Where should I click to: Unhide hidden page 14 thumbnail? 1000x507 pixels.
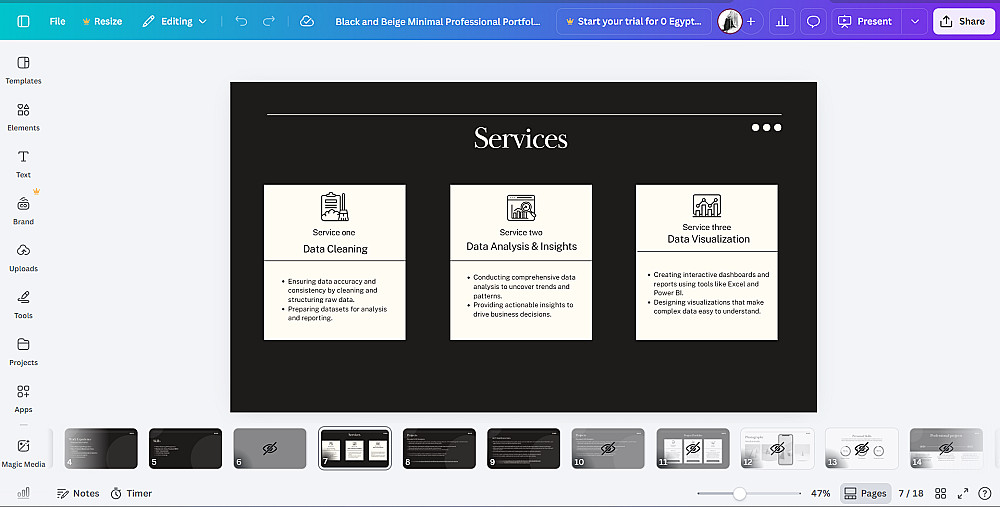click(946, 448)
